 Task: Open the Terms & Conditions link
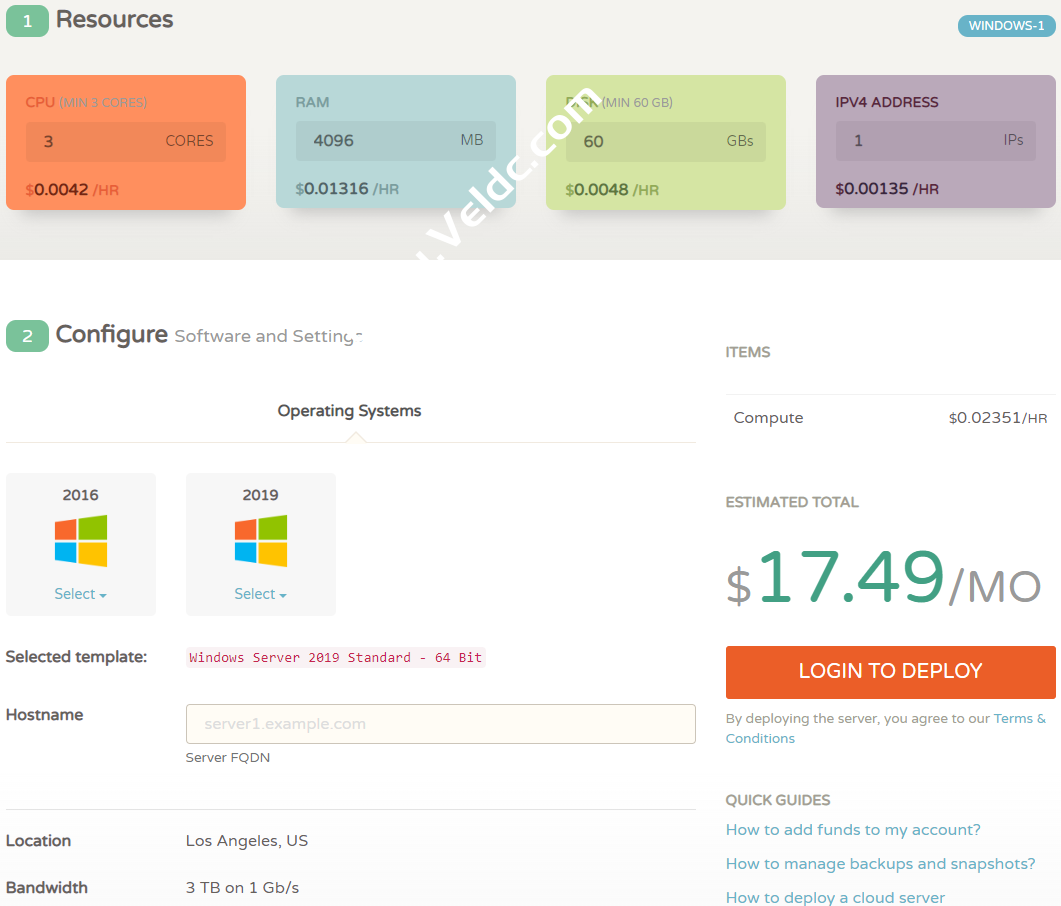point(1019,719)
